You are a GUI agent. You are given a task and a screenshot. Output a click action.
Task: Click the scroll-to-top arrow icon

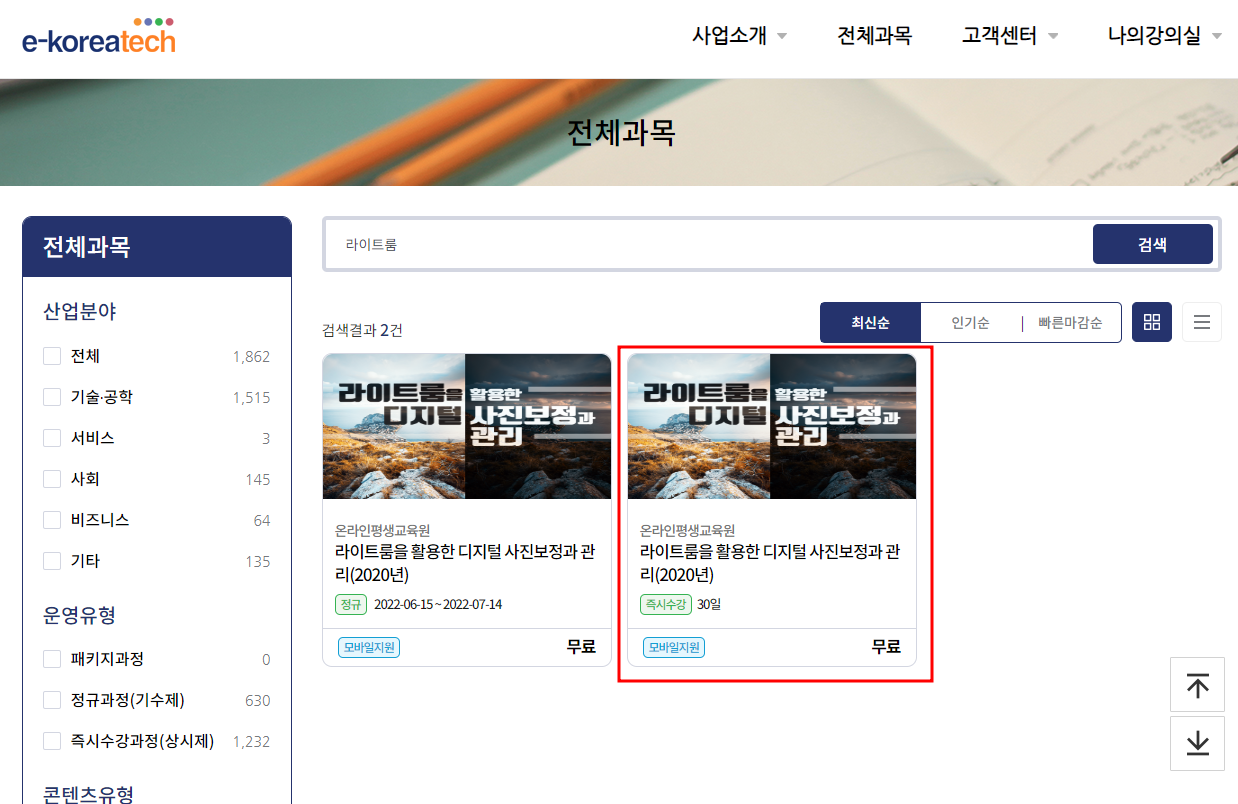(1197, 684)
